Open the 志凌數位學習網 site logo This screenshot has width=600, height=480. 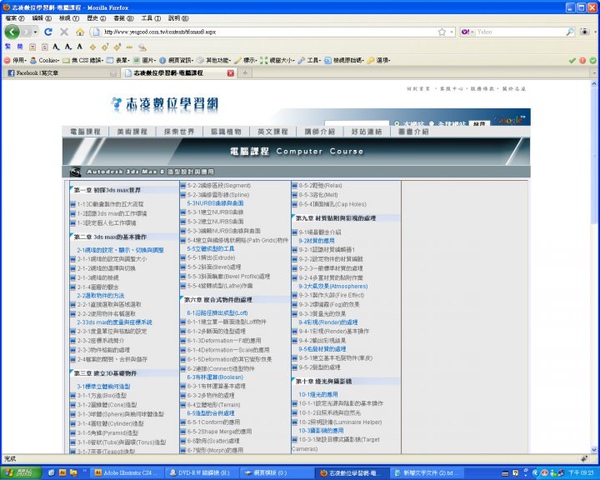(x=165, y=104)
